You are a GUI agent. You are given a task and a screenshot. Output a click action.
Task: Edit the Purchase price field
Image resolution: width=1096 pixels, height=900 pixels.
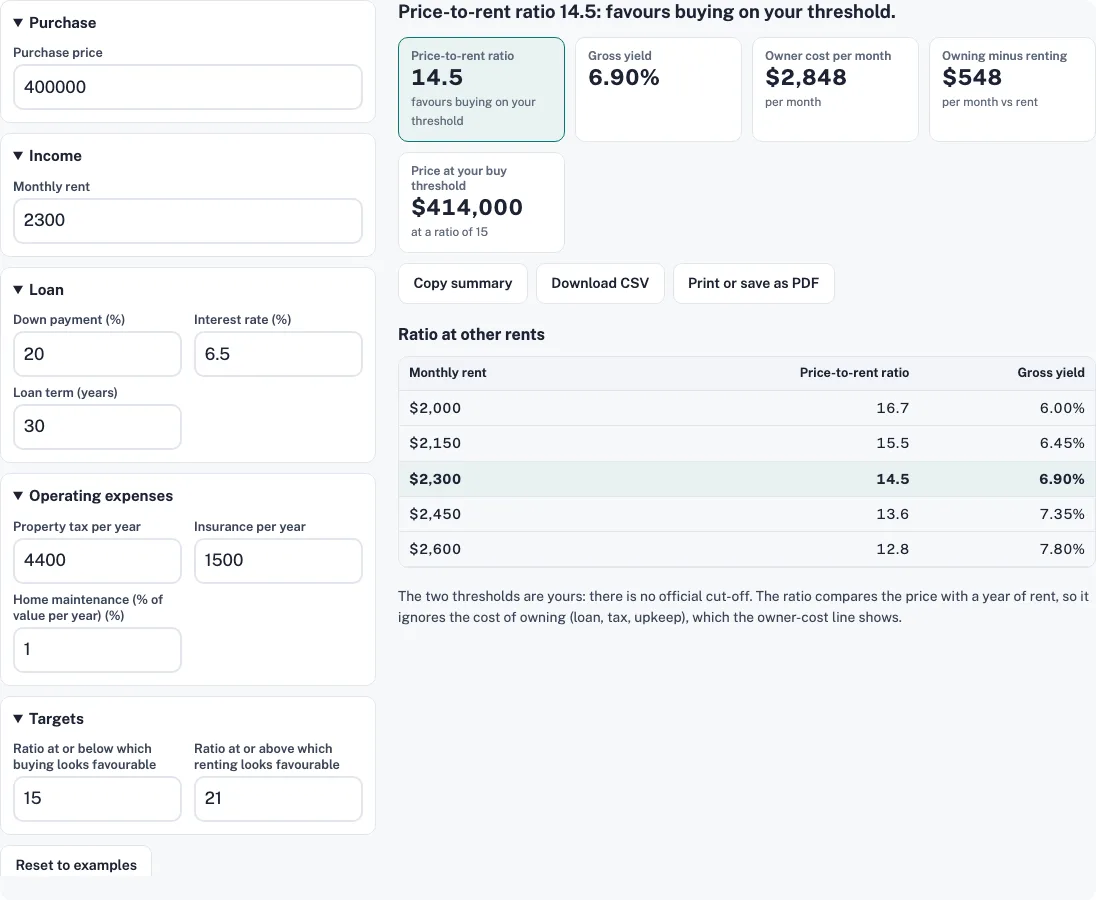tap(187, 87)
